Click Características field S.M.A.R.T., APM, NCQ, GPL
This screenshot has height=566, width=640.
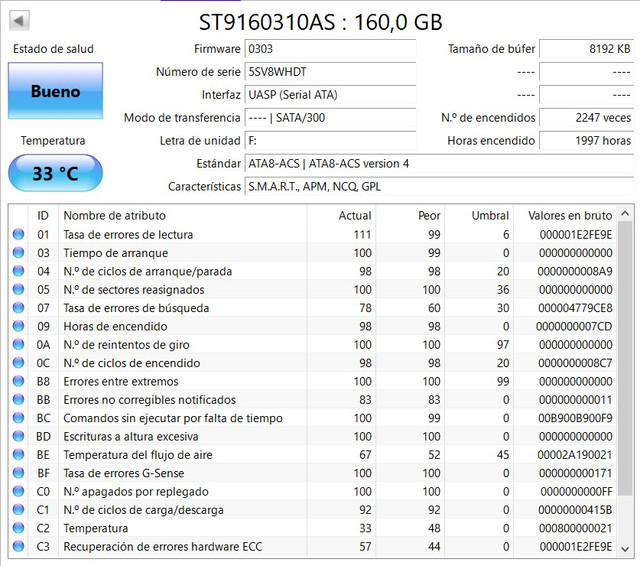click(439, 186)
